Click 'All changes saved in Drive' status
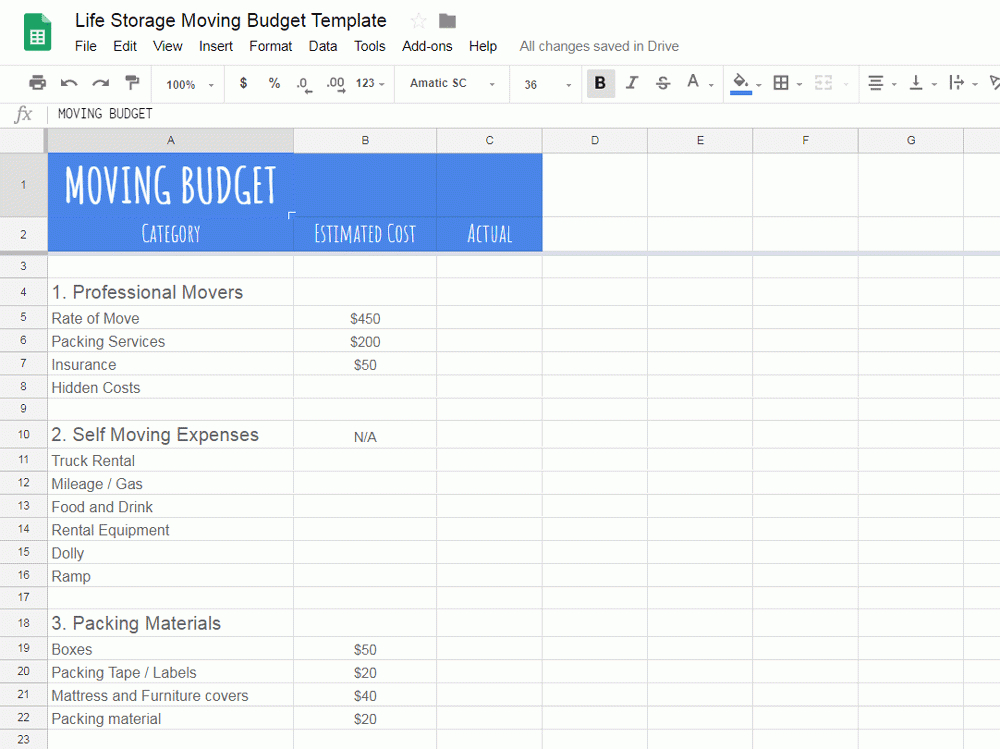The width and height of the screenshot is (1000, 749). pos(599,46)
